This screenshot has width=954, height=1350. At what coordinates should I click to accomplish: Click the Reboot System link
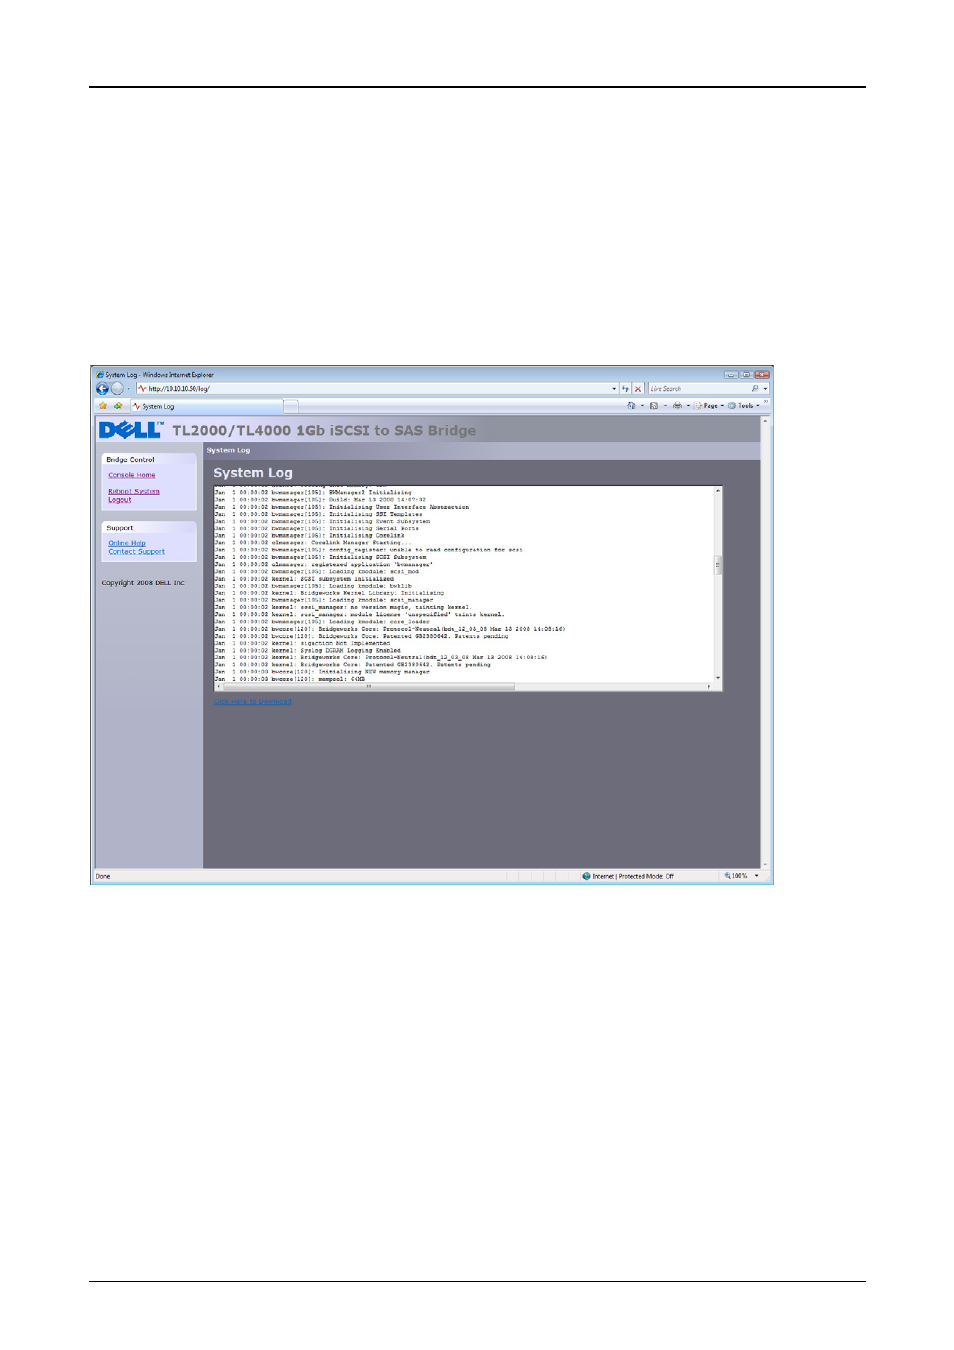[134, 491]
